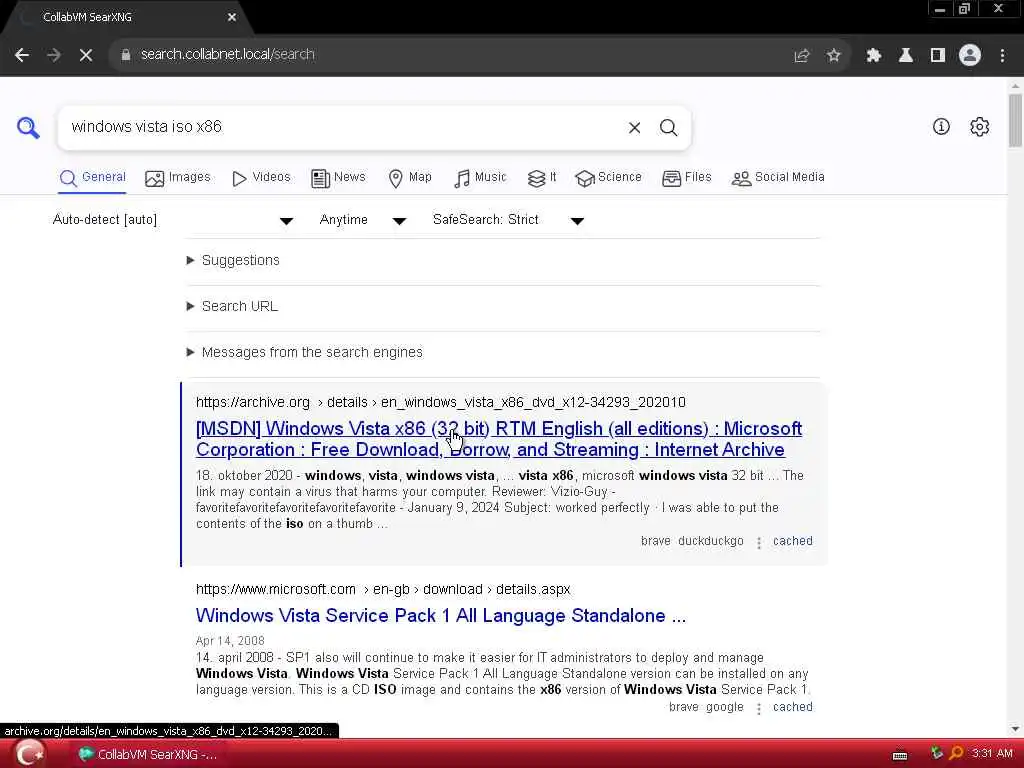Viewport: 1024px width, 768px height.
Task: Click the lock icon in address bar
Action: (126, 55)
